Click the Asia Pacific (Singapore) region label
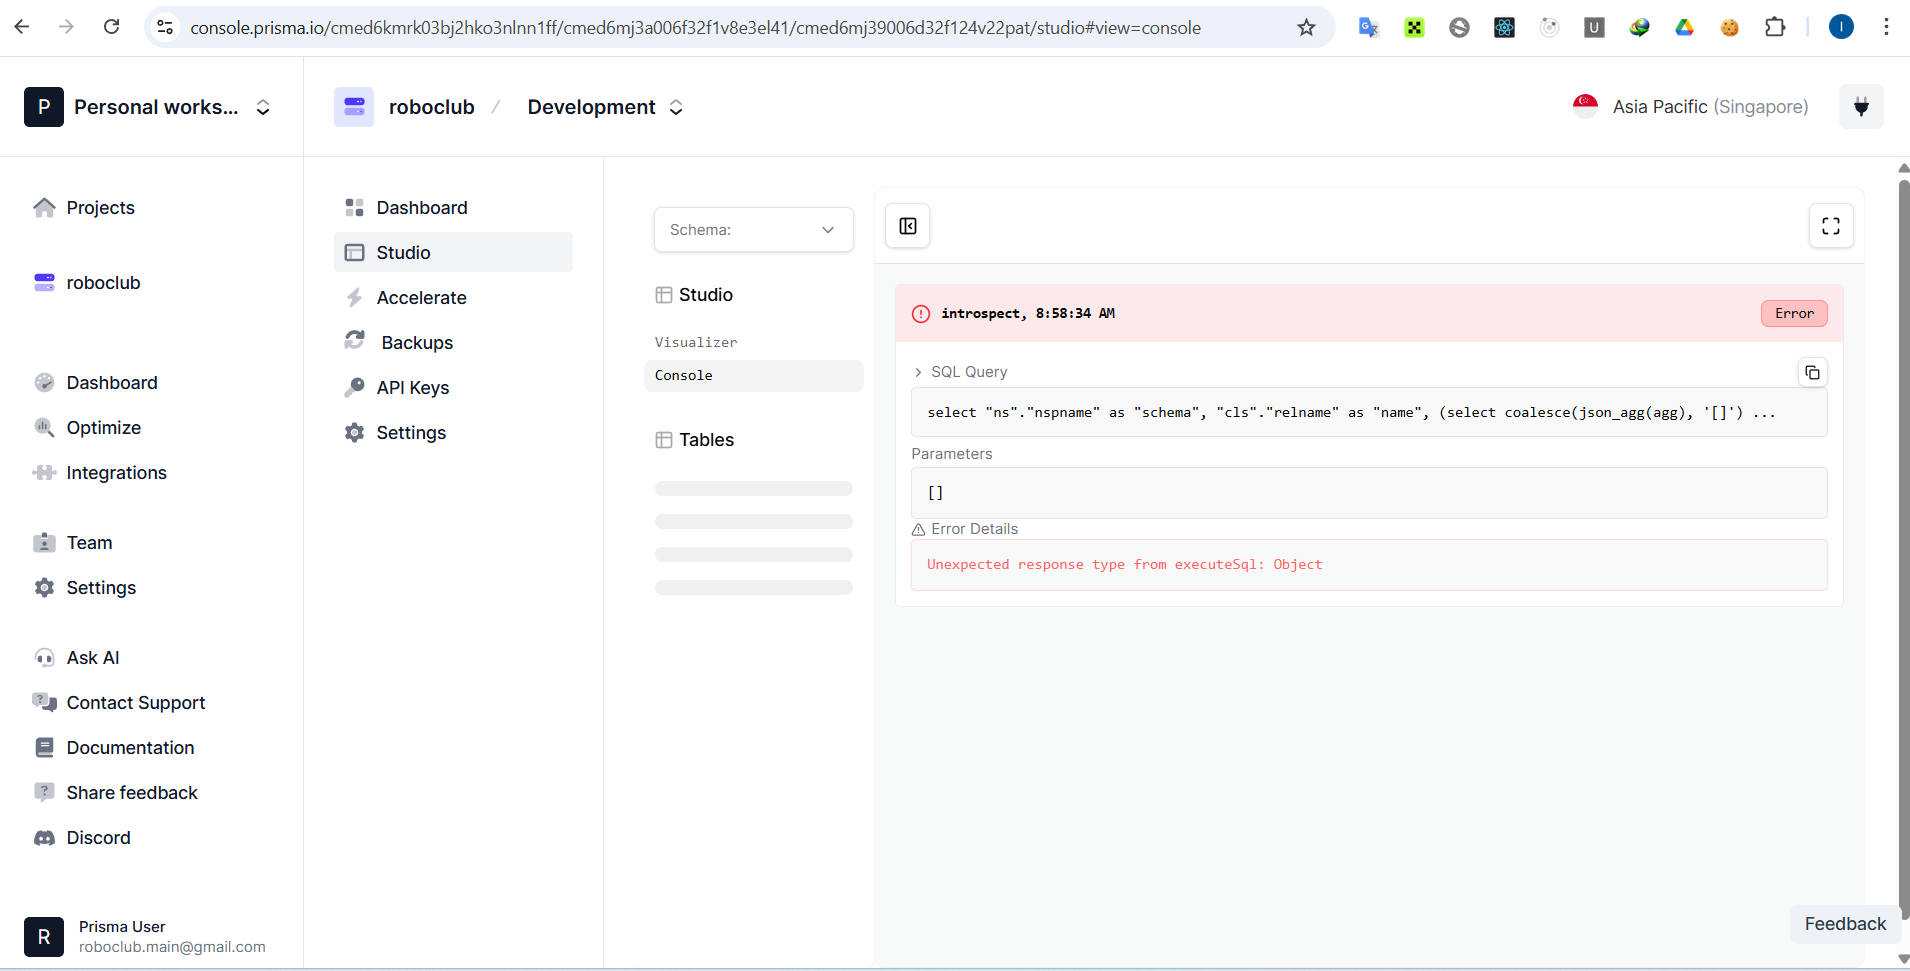 coord(1710,107)
